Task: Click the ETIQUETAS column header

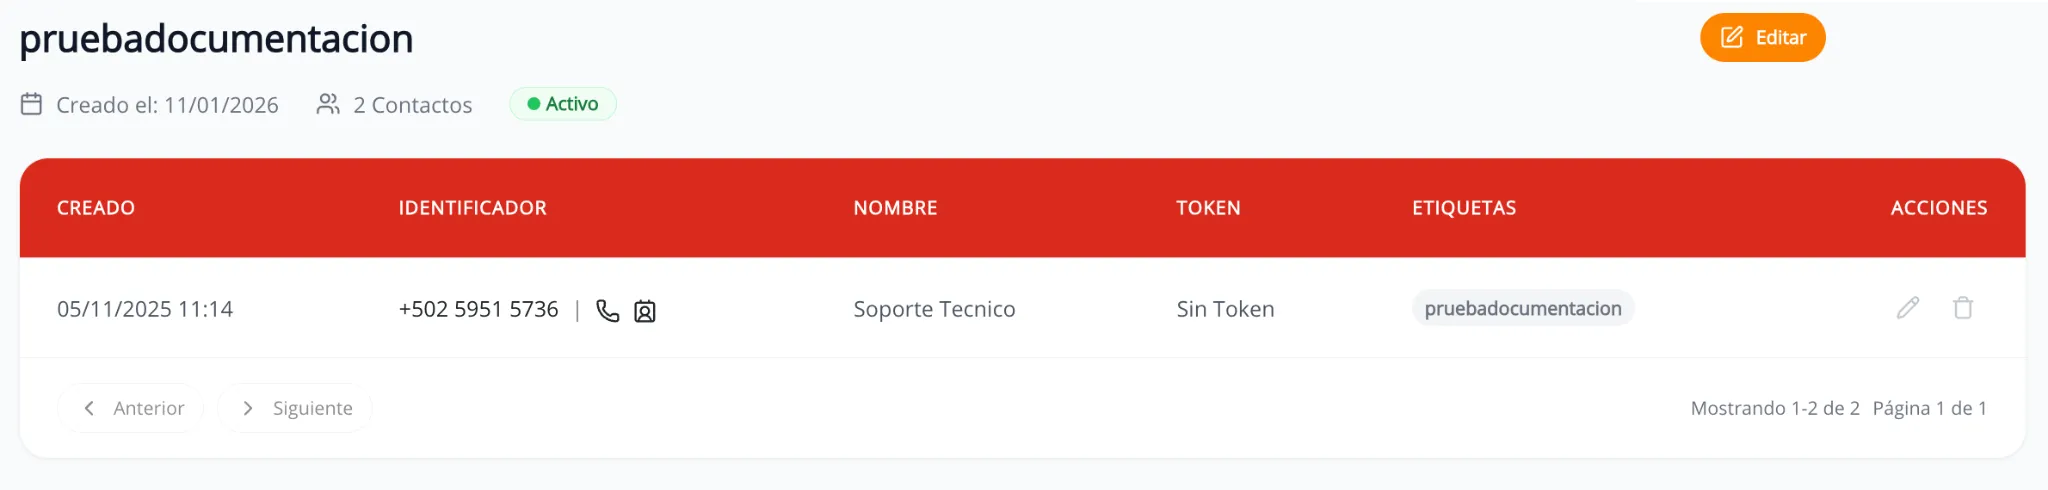Action: pos(1464,208)
